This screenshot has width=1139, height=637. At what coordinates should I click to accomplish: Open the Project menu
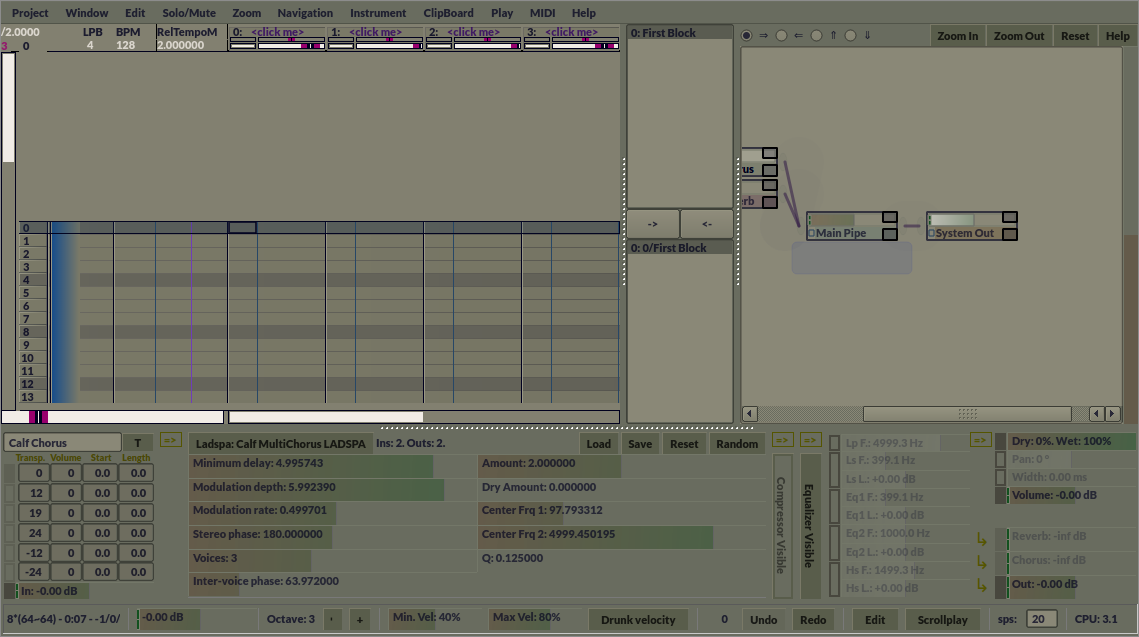pyautogui.click(x=29, y=13)
